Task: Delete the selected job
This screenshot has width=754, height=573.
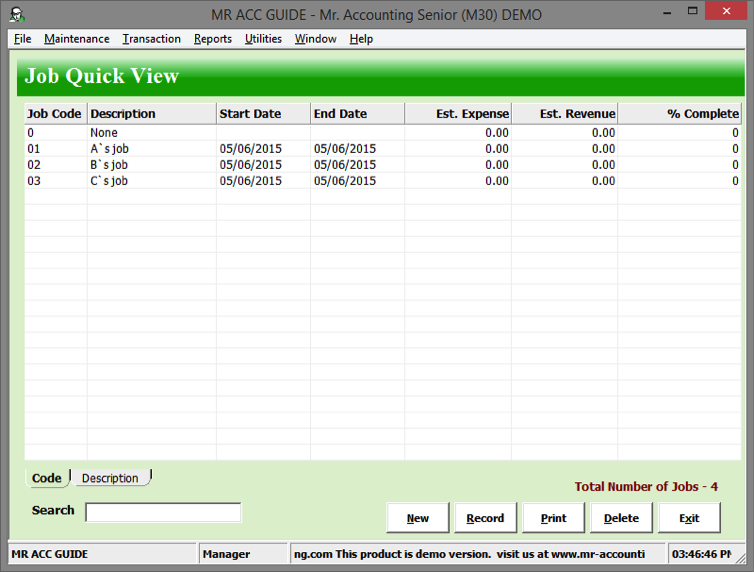Action: [x=621, y=518]
